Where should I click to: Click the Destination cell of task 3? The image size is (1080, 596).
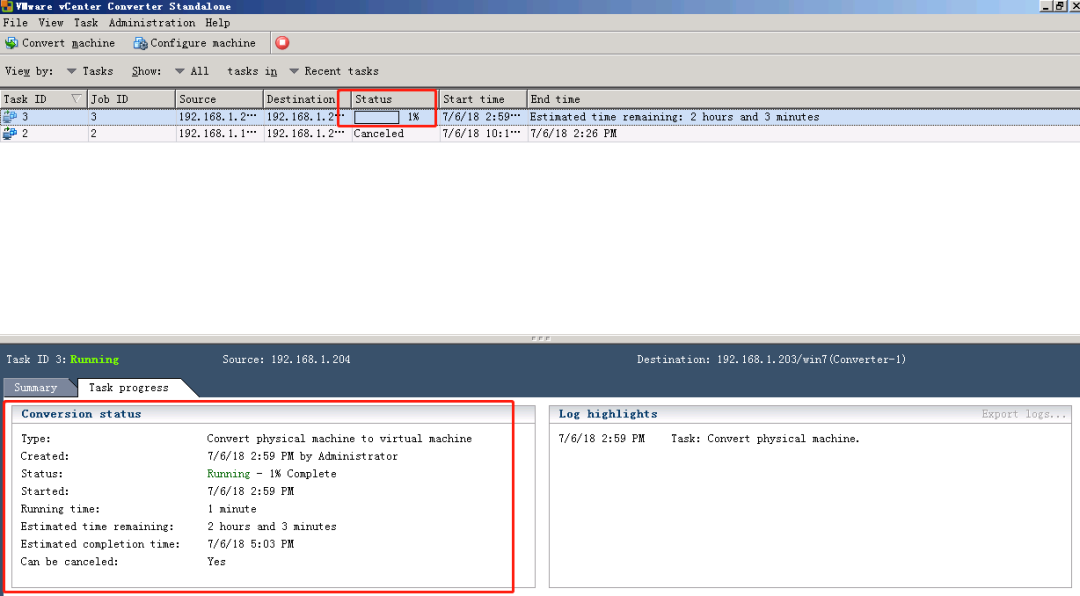(305, 117)
